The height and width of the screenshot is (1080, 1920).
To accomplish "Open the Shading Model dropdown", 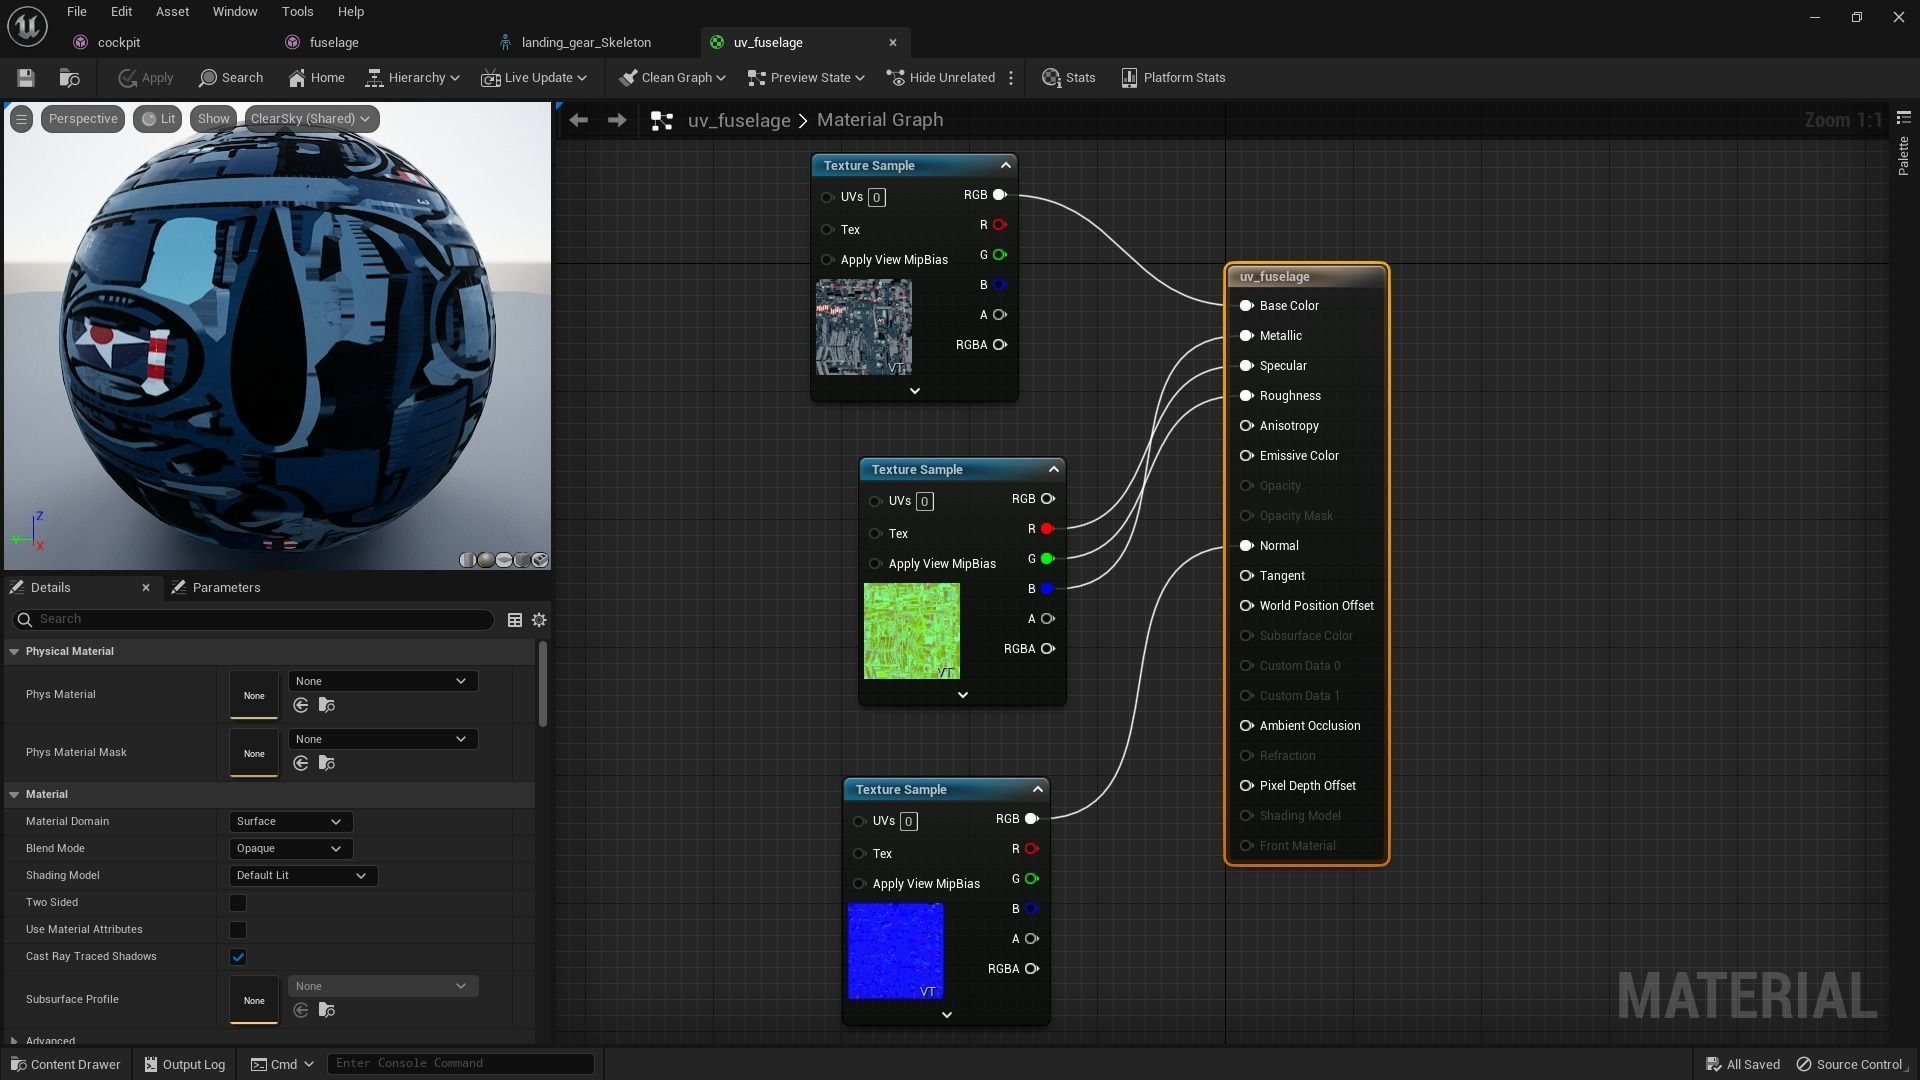I will pyautogui.click(x=302, y=876).
